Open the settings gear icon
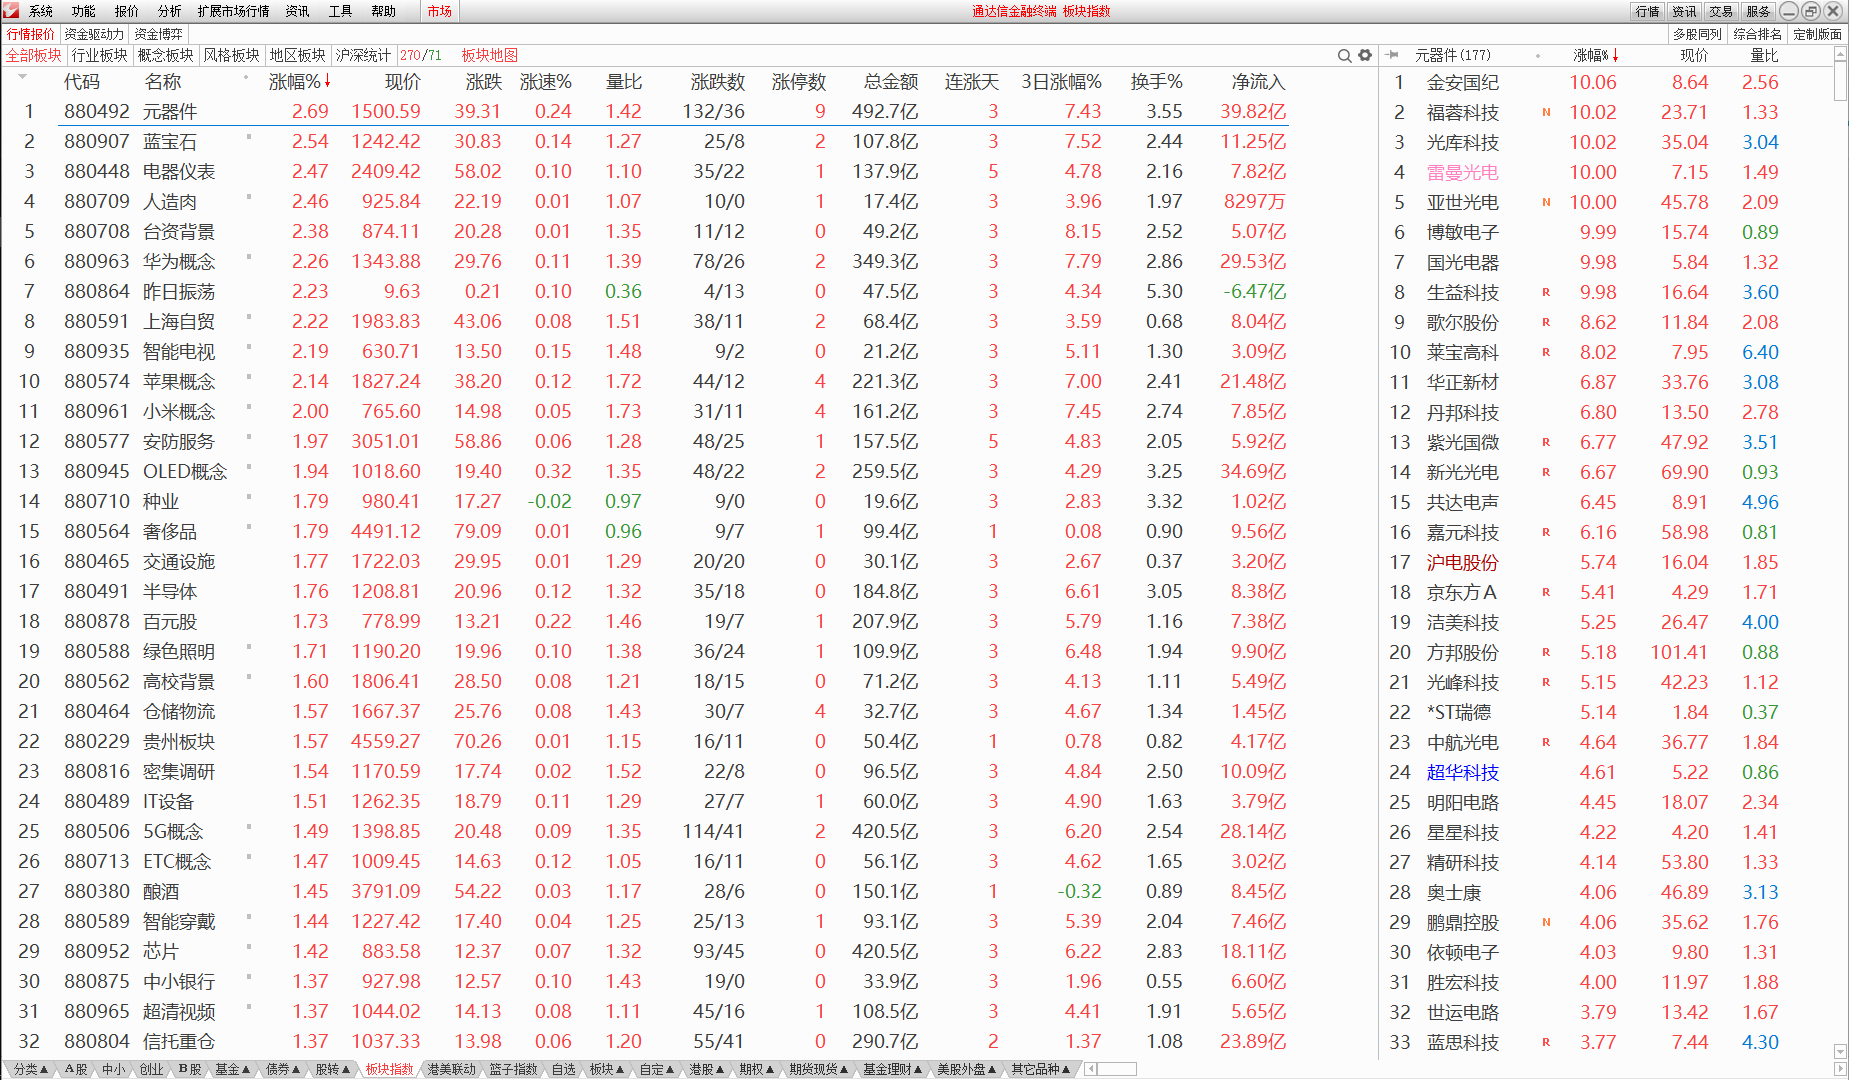The height and width of the screenshot is (1080, 1849). (1365, 55)
